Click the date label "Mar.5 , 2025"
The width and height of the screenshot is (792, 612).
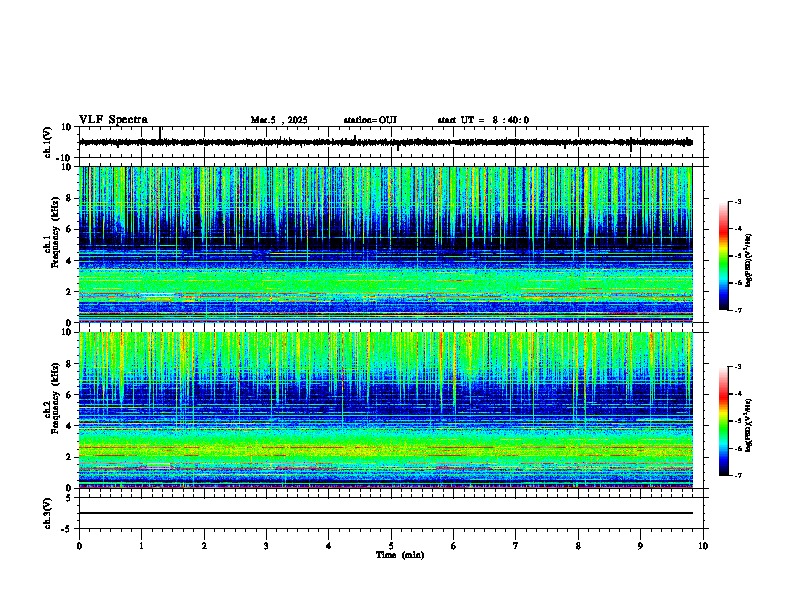click(279, 120)
